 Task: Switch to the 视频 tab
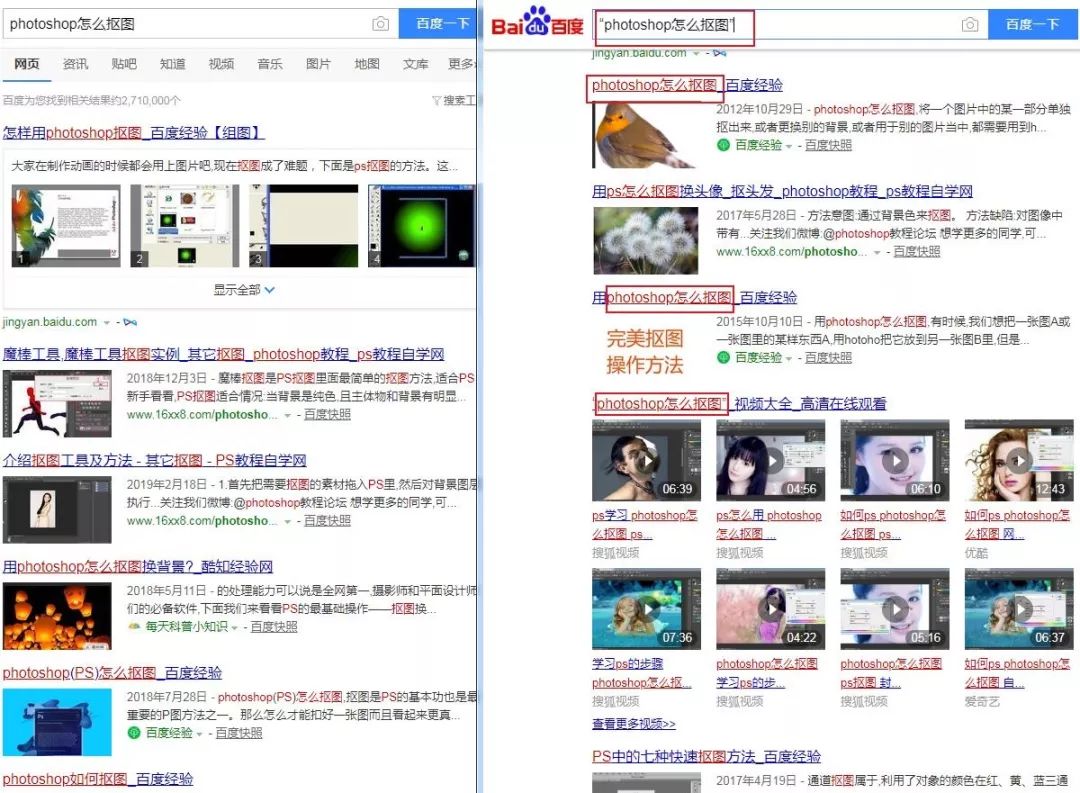(221, 64)
